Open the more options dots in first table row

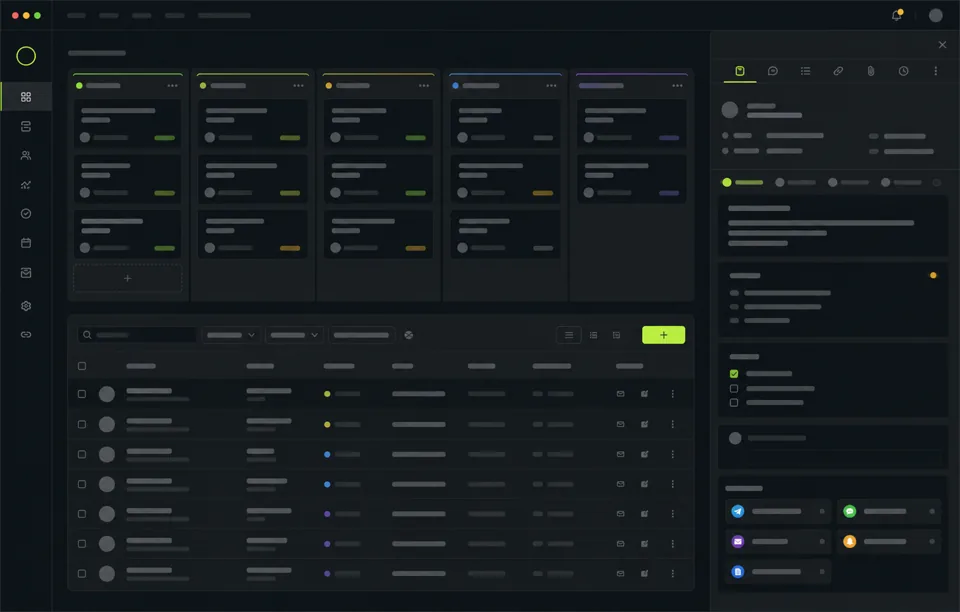point(672,394)
